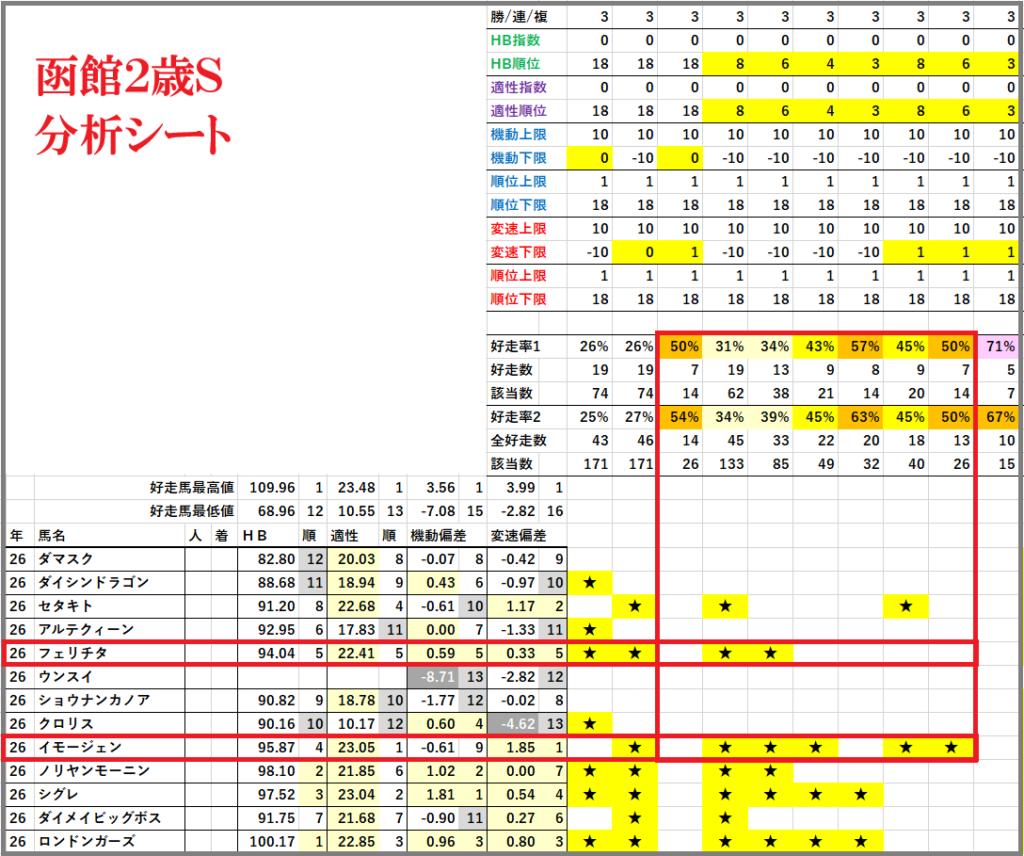Select horse name ダイシンドラゴン
The image size is (1024, 856).
pyautogui.click(x=93, y=582)
